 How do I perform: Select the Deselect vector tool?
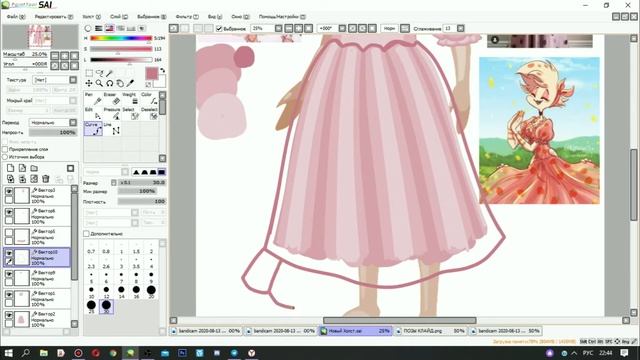click(149, 114)
